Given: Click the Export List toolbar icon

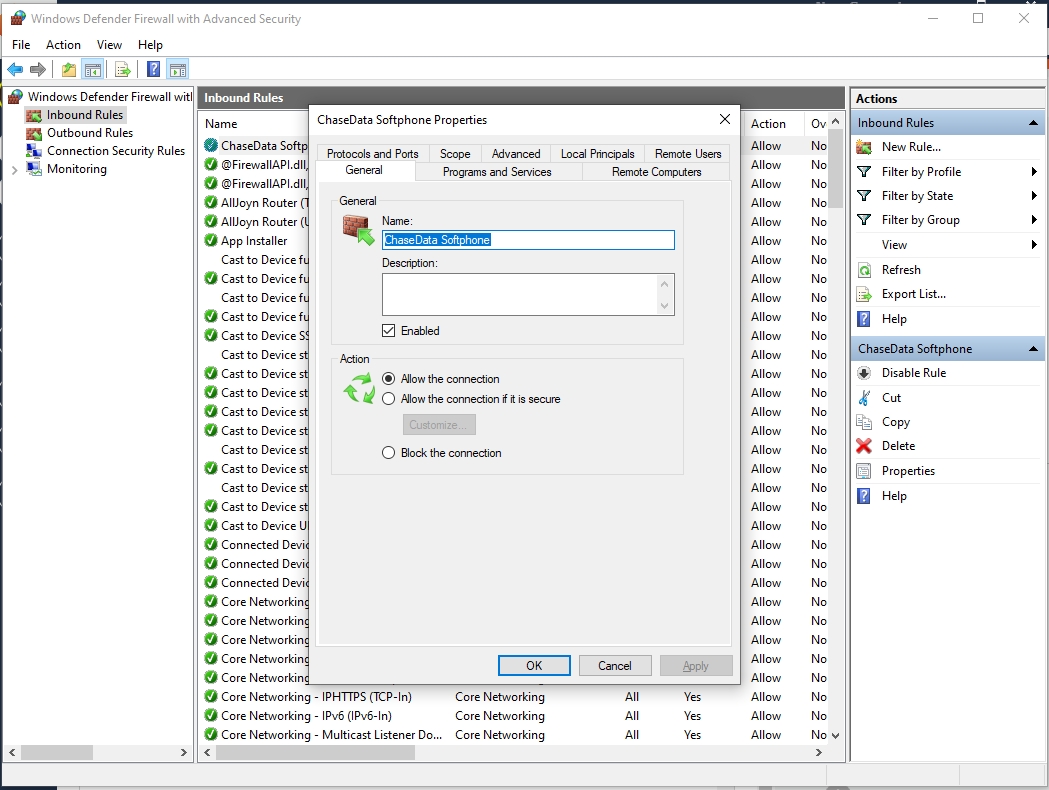Looking at the screenshot, I should pyautogui.click(x=122, y=69).
